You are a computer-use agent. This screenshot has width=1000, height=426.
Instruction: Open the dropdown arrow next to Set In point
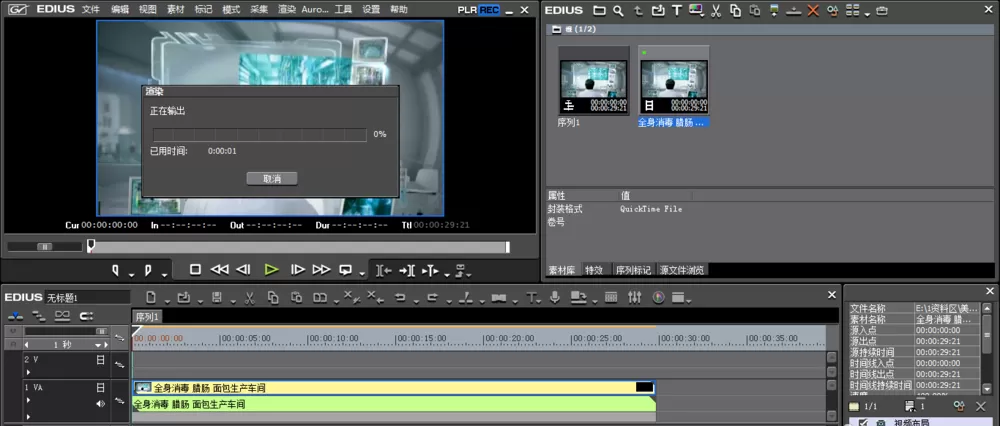click(x=131, y=274)
